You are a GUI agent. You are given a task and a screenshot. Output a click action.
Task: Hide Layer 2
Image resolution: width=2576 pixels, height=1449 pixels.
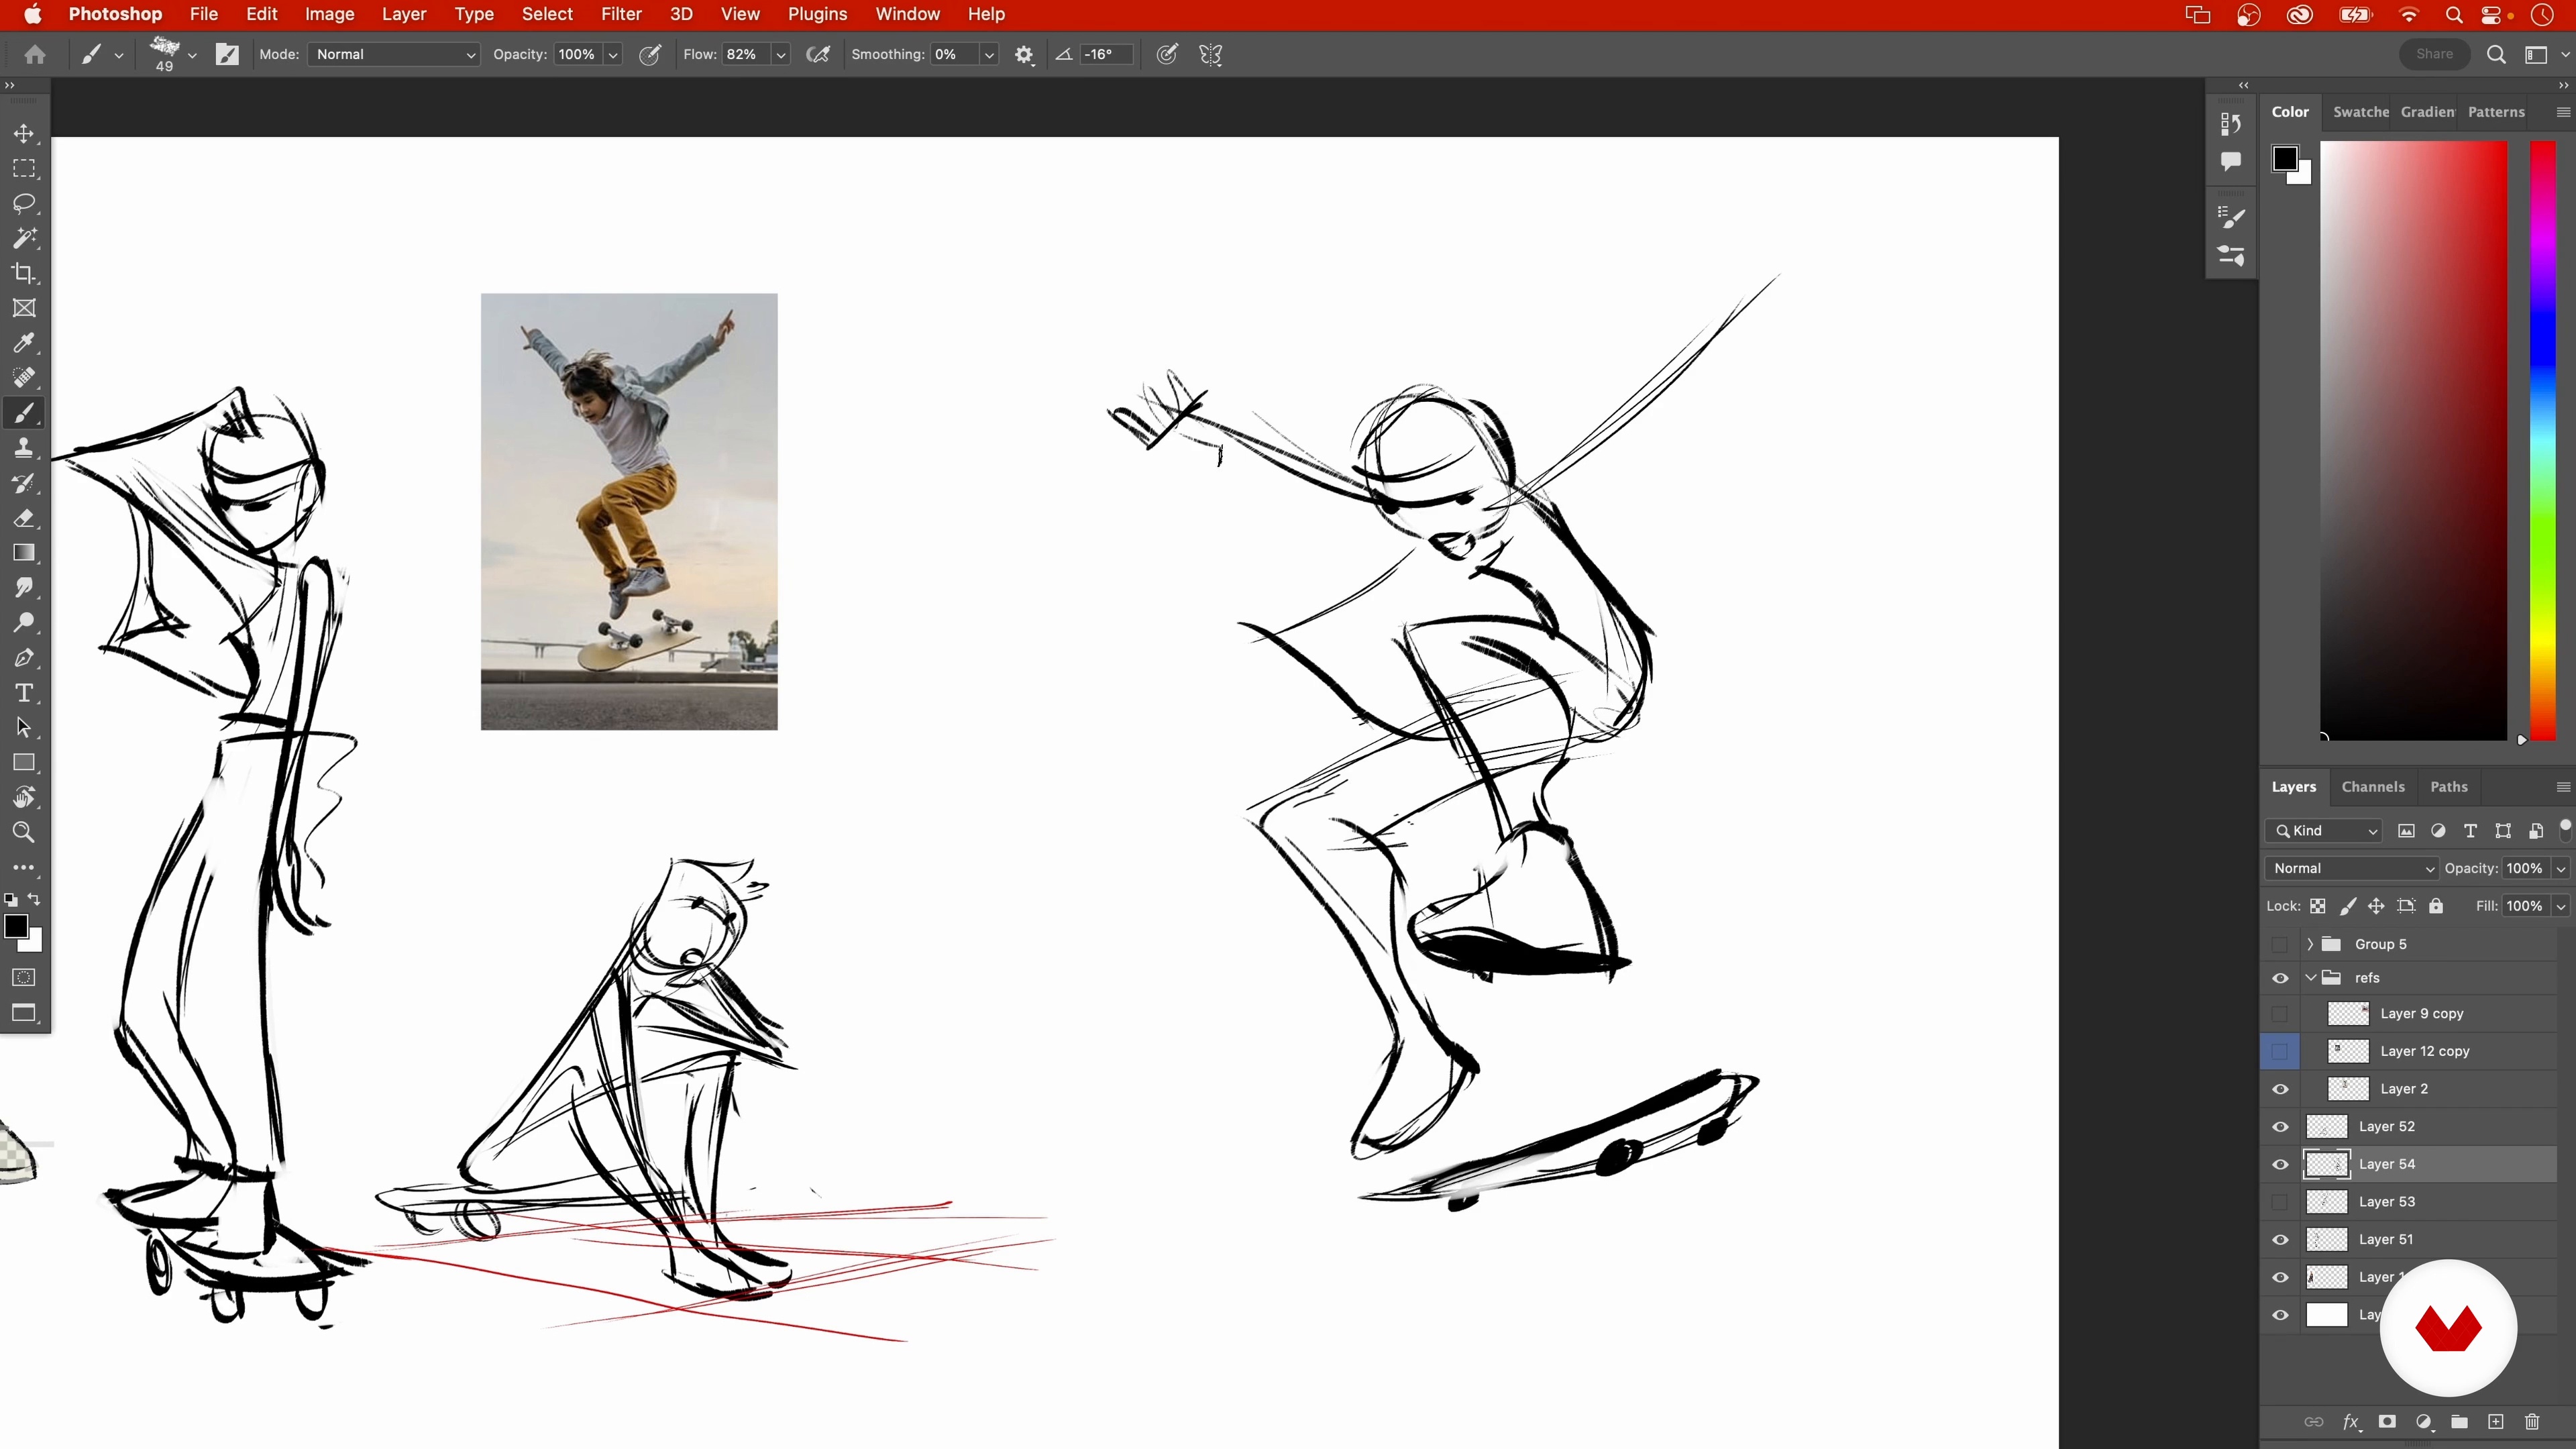2280,1089
